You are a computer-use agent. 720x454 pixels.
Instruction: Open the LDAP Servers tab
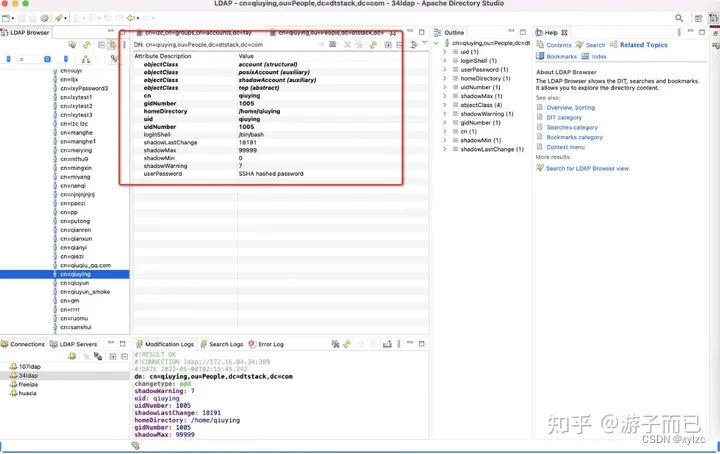tap(73, 344)
